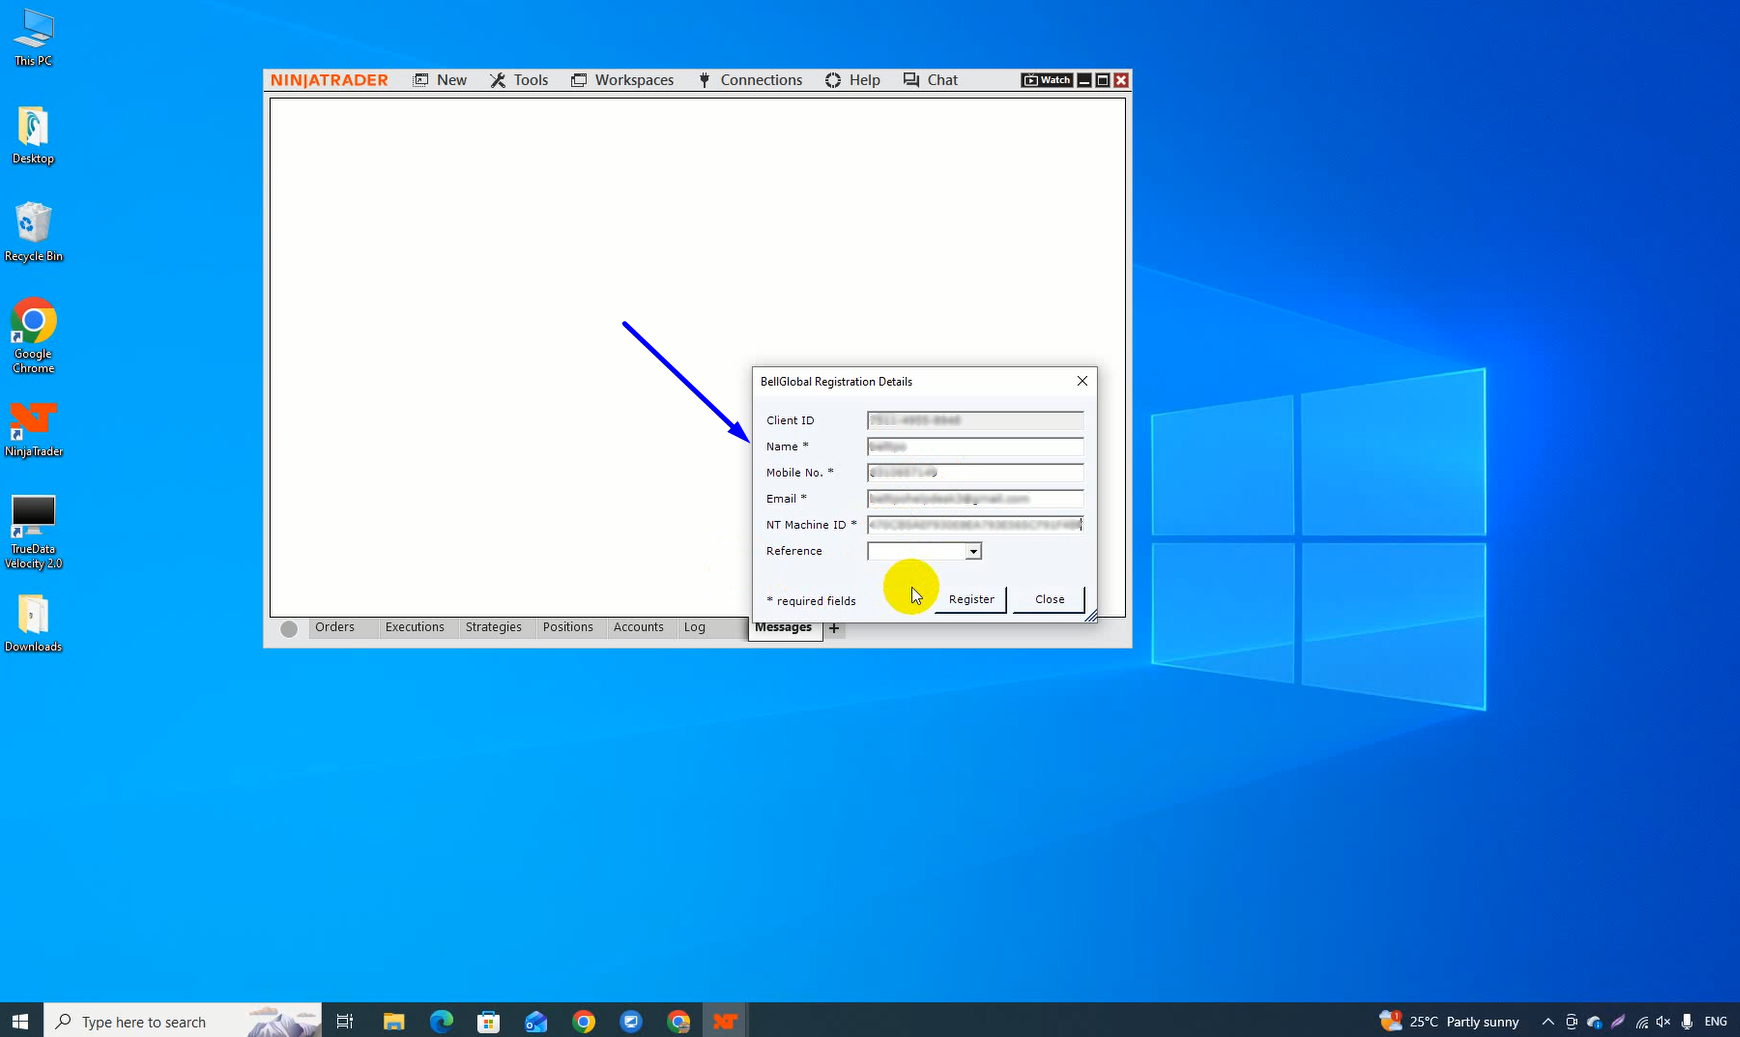Open the Tools menu

coord(519,80)
